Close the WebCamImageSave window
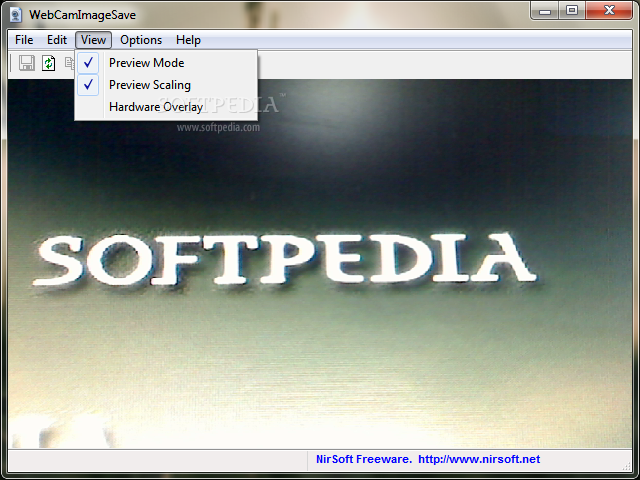 coord(609,11)
